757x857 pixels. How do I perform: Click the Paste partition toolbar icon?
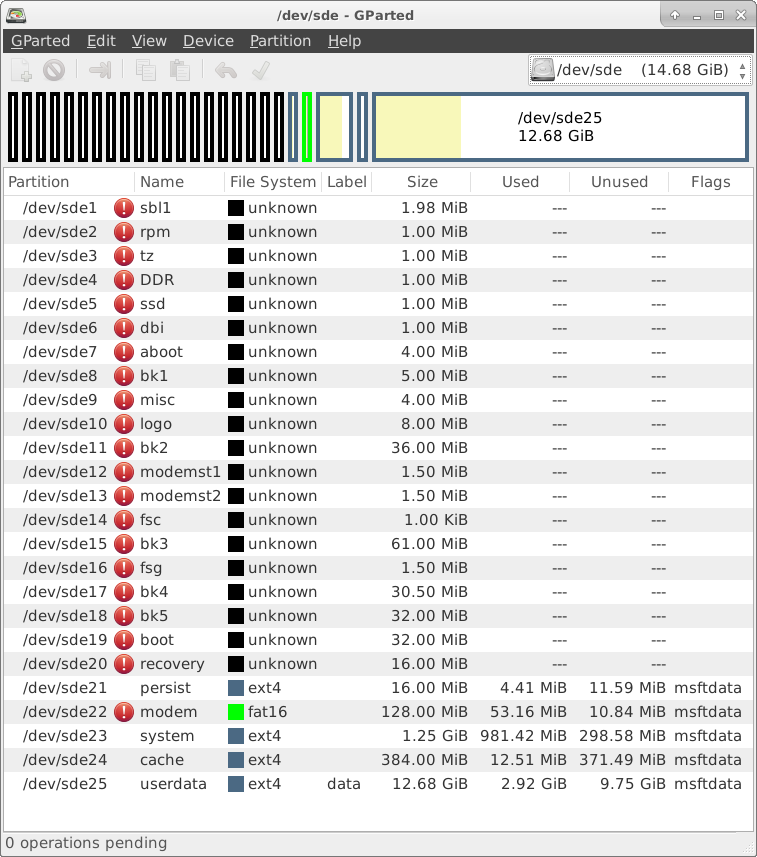[180, 70]
